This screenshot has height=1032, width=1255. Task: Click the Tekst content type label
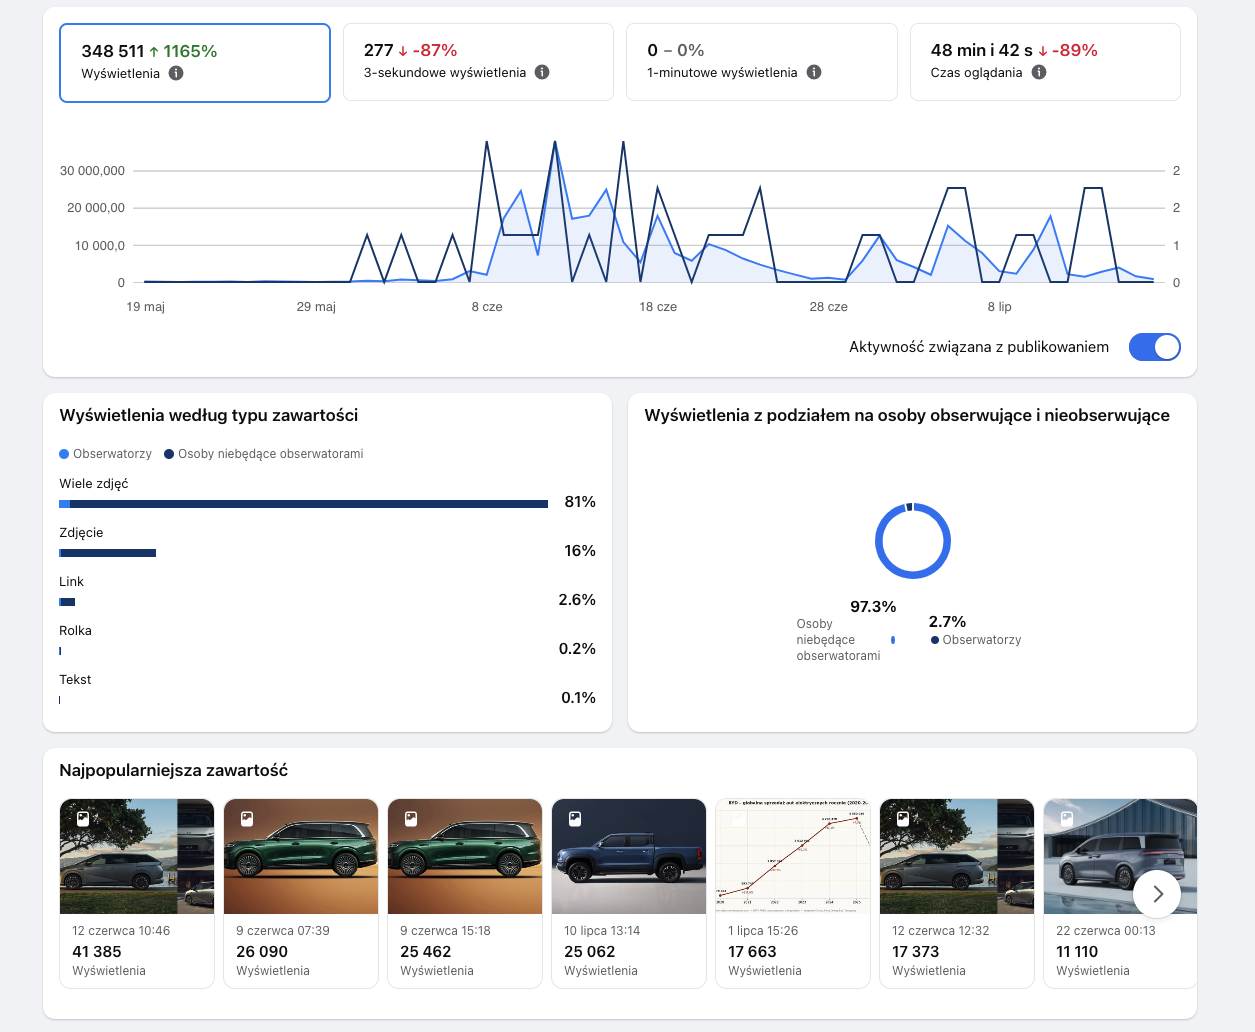[75, 680]
